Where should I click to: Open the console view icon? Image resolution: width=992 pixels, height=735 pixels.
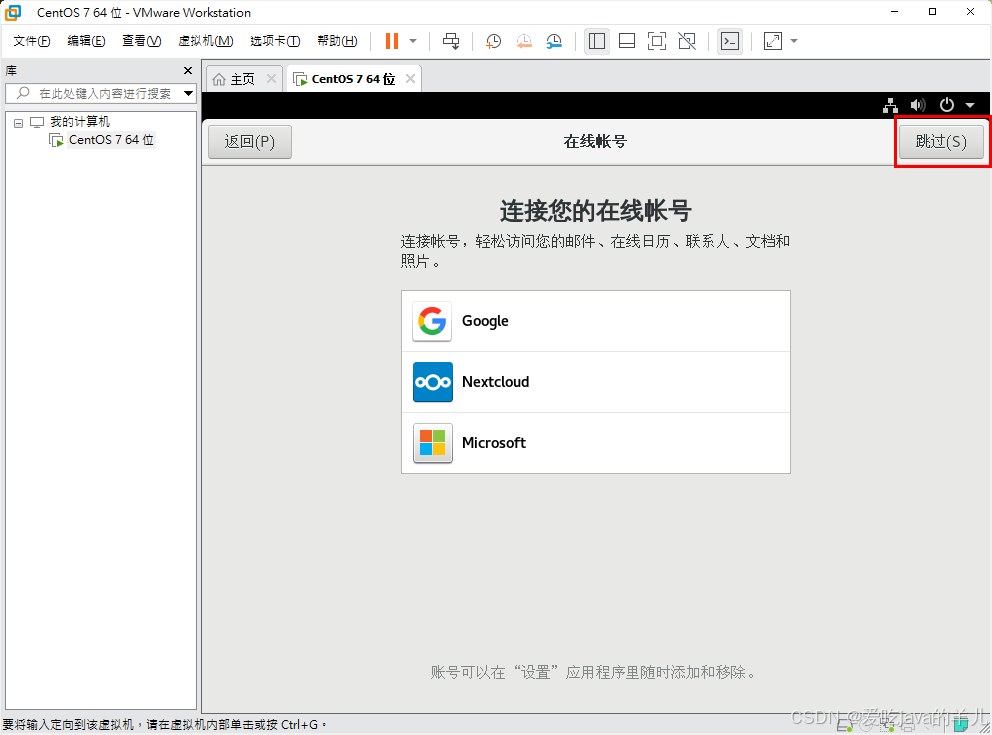pyautogui.click(x=730, y=41)
